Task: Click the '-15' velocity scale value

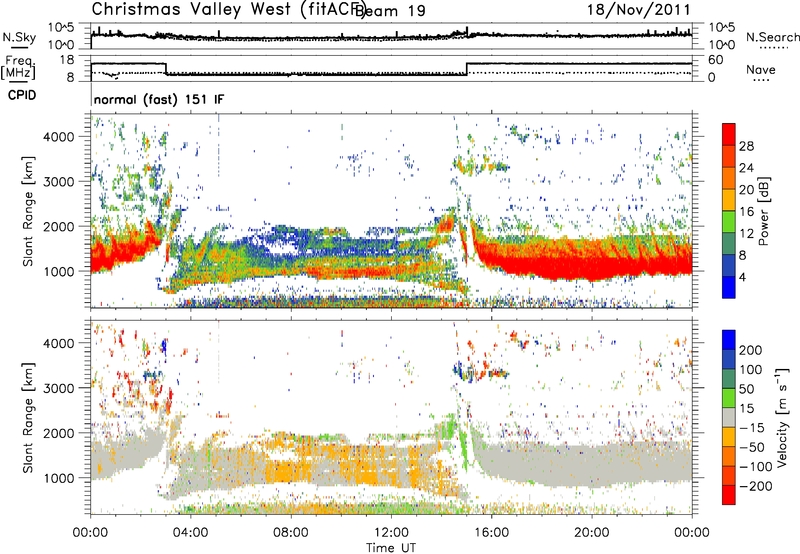Action: (752, 428)
